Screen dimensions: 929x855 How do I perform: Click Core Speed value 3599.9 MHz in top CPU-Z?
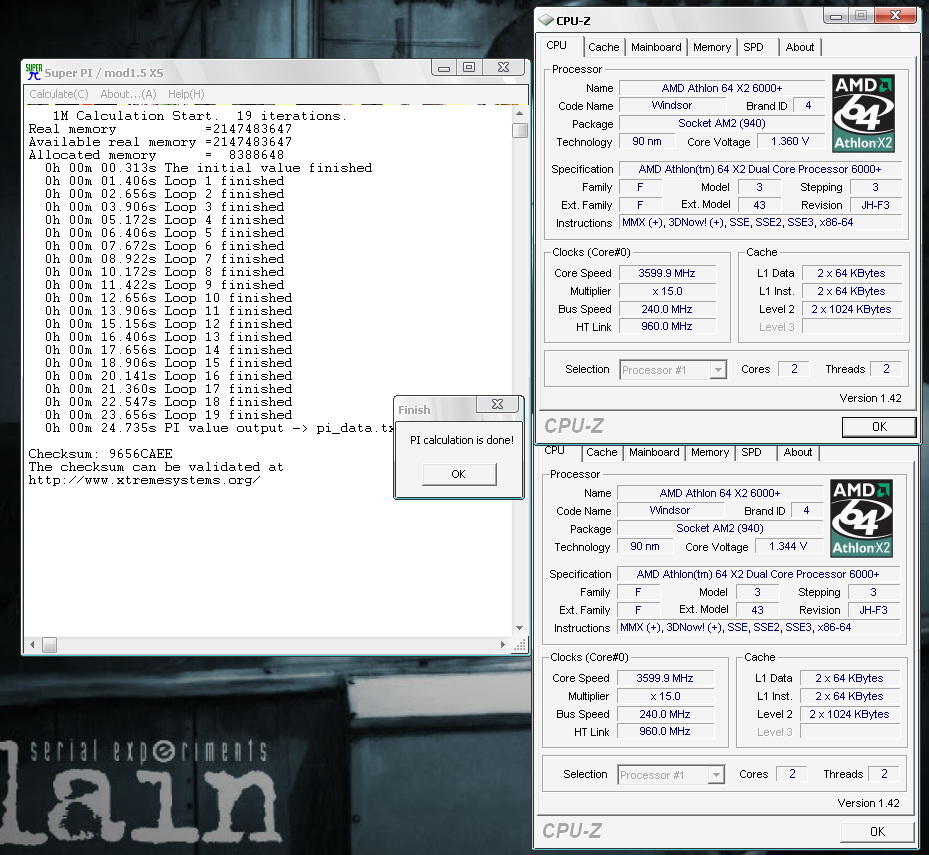(x=667, y=273)
